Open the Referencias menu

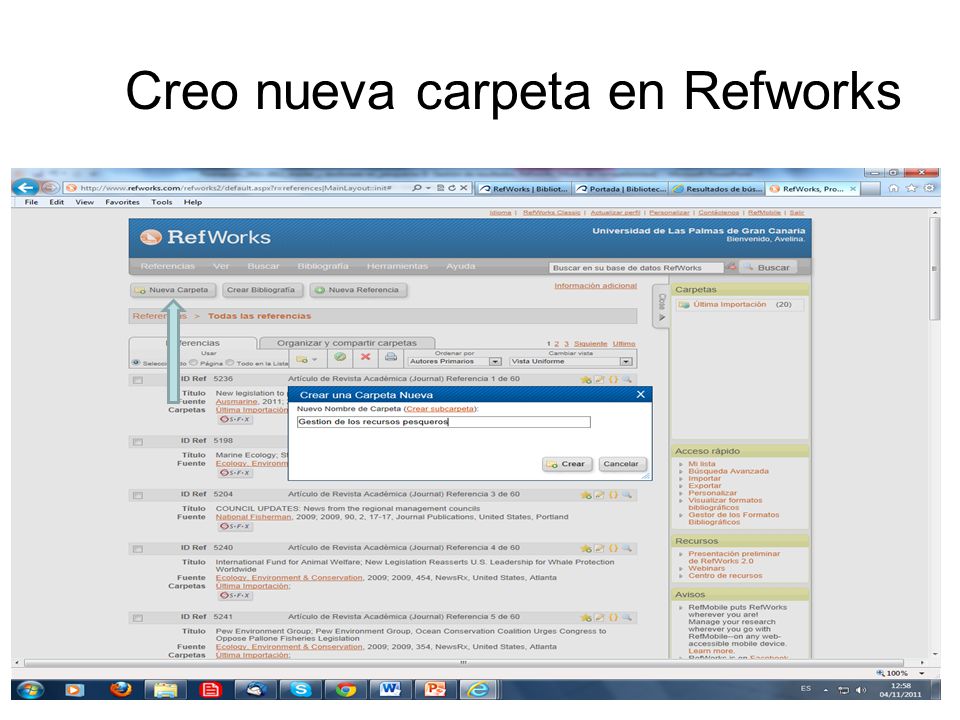(167, 266)
